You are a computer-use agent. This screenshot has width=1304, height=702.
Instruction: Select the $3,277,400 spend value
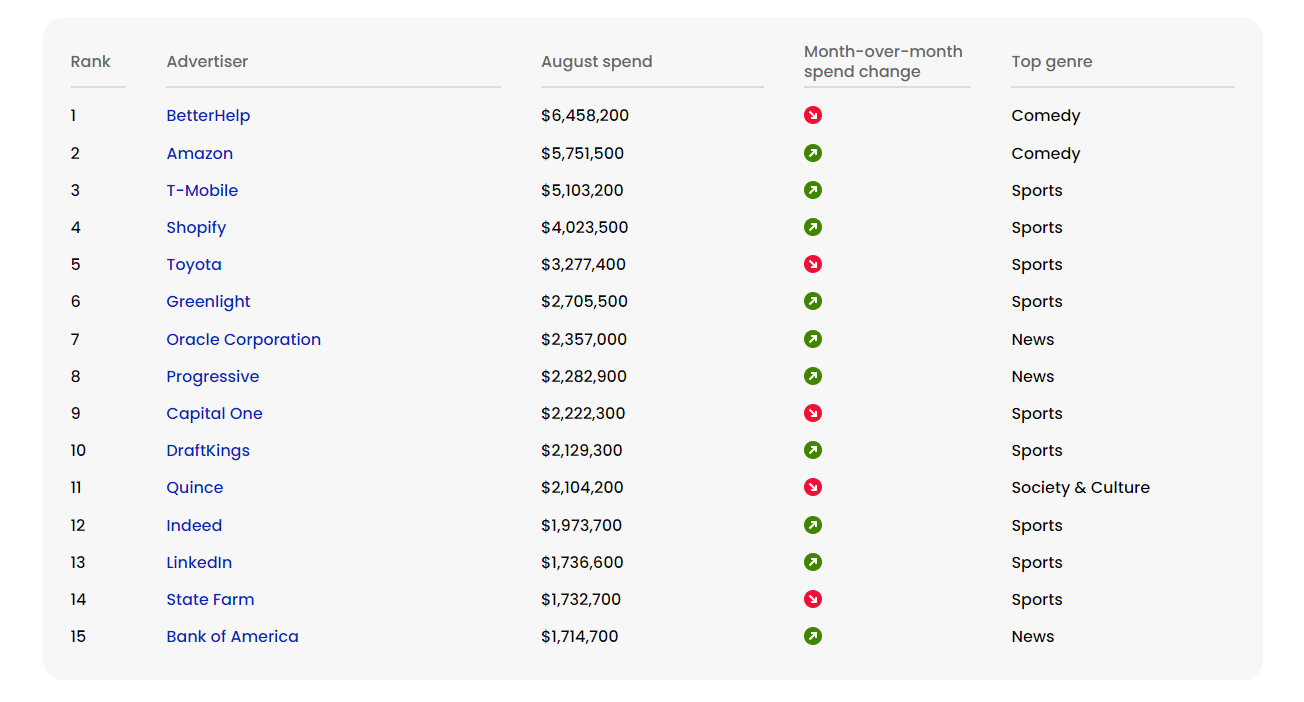[x=583, y=264]
